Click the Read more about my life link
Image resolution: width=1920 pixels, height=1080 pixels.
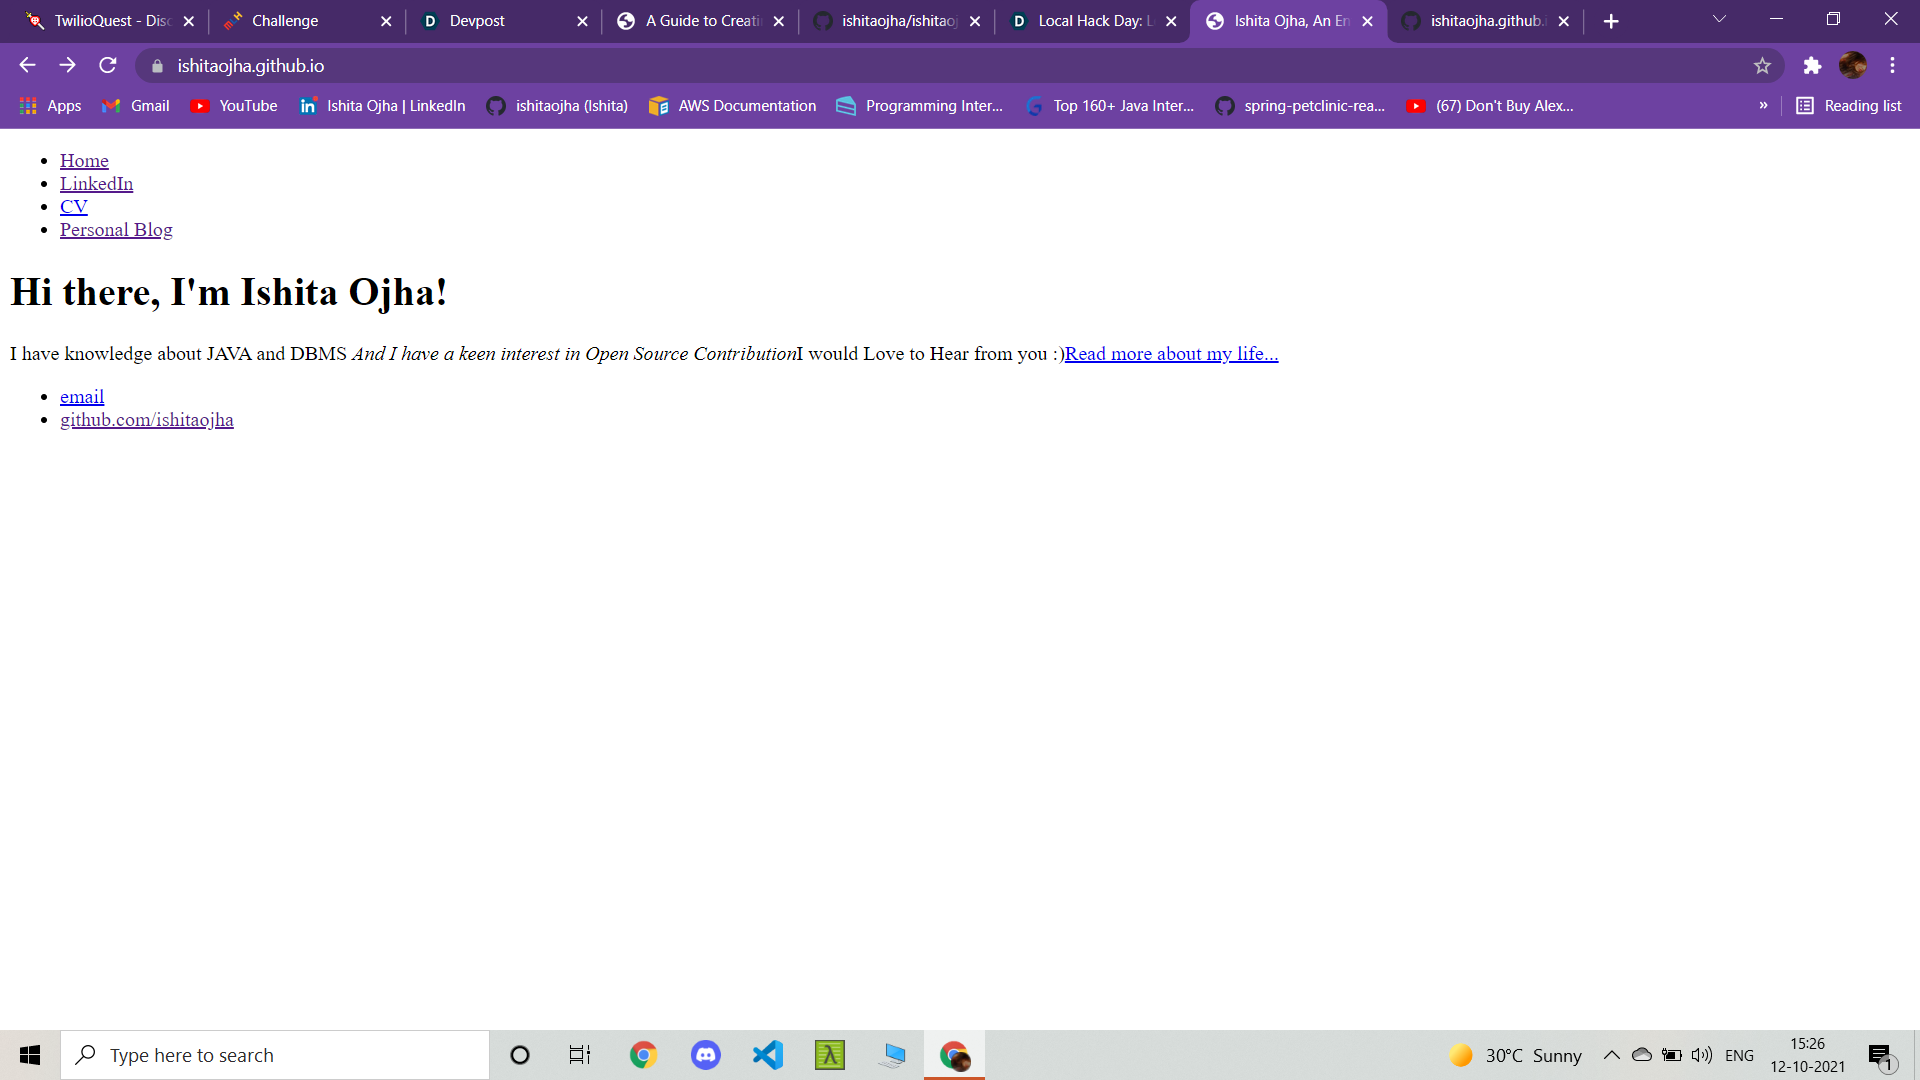click(x=1171, y=354)
